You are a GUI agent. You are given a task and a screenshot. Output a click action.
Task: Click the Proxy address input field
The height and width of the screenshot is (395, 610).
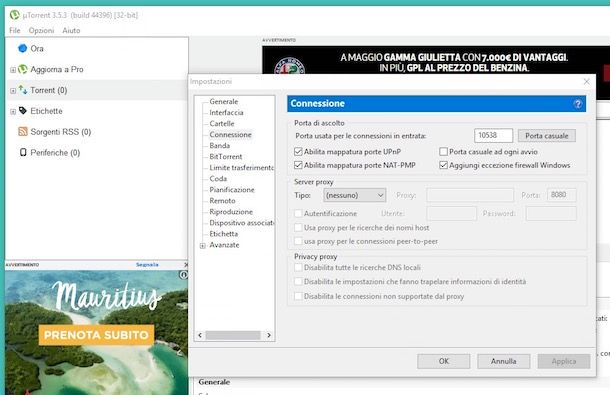tap(470, 195)
